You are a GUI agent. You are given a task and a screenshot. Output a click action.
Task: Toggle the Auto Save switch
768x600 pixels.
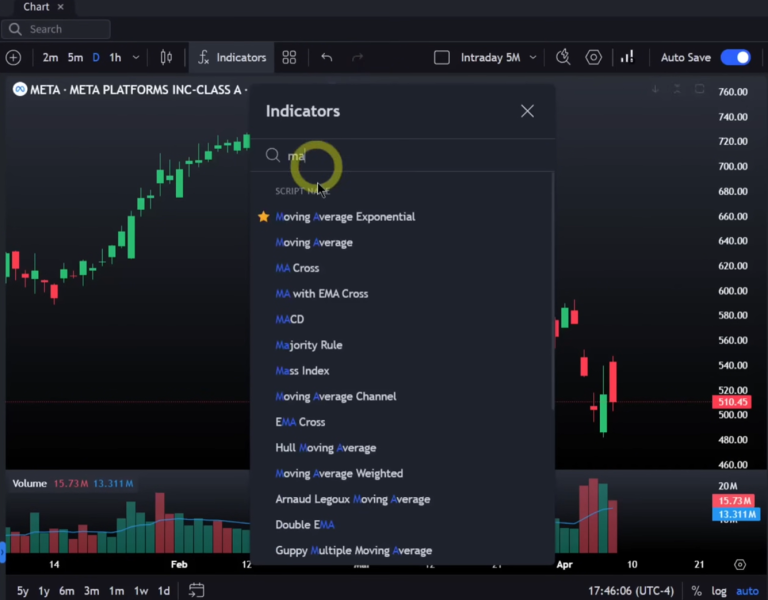pyautogui.click(x=735, y=58)
